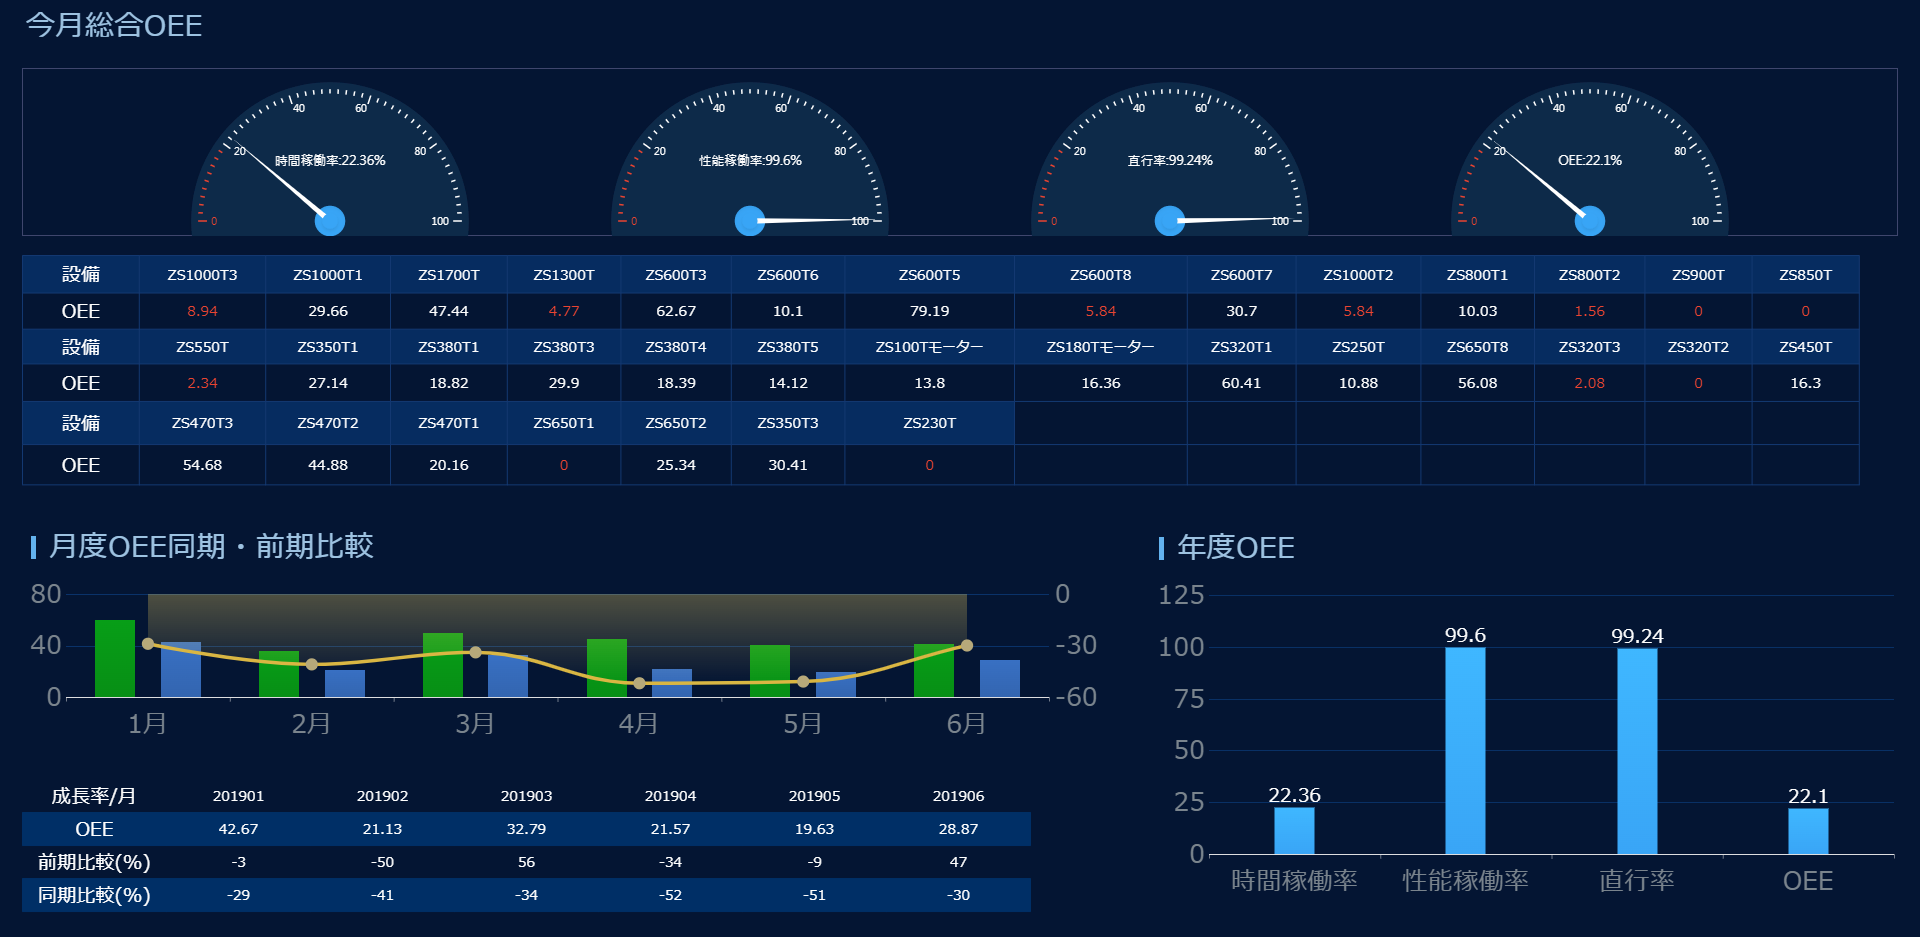Click the 直行率 99.24% gauge
Viewport: 1920px width, 937px height.
(1170, 160)
